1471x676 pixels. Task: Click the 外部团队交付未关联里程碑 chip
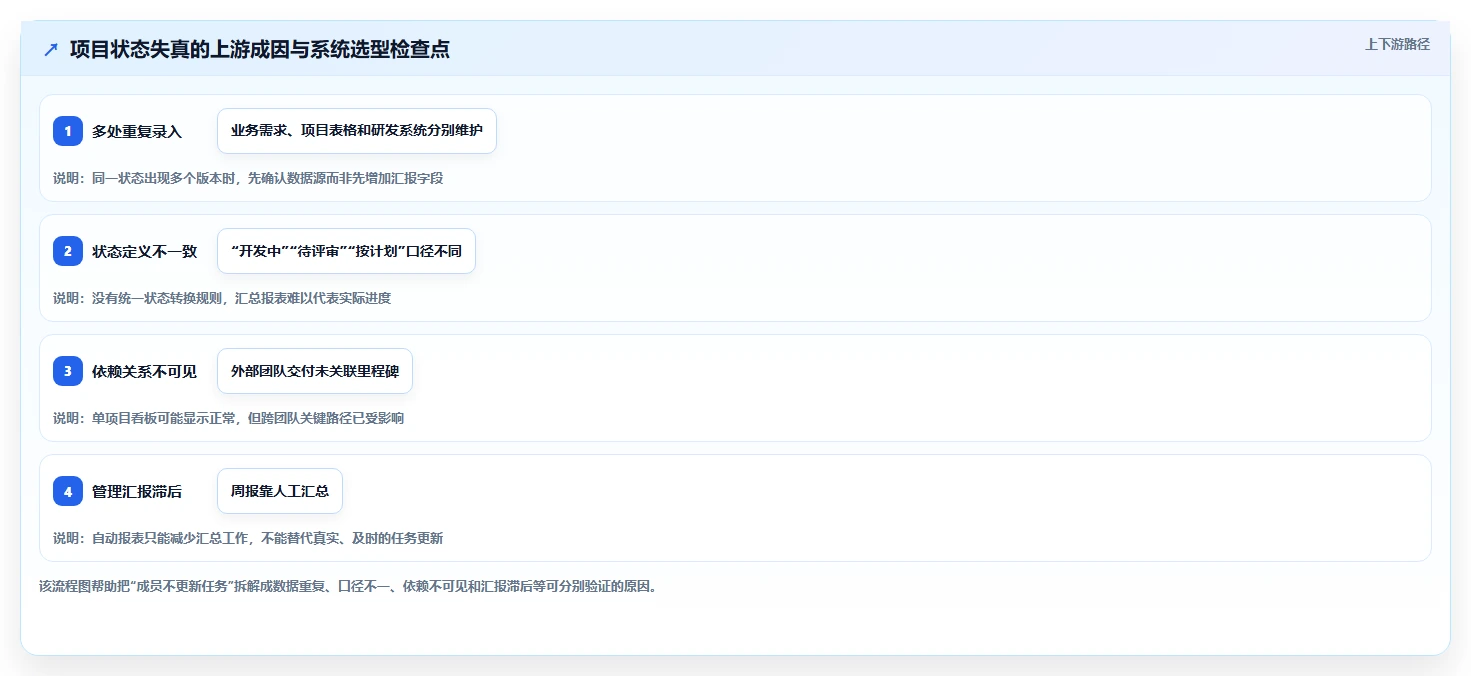tap(315, 371)
